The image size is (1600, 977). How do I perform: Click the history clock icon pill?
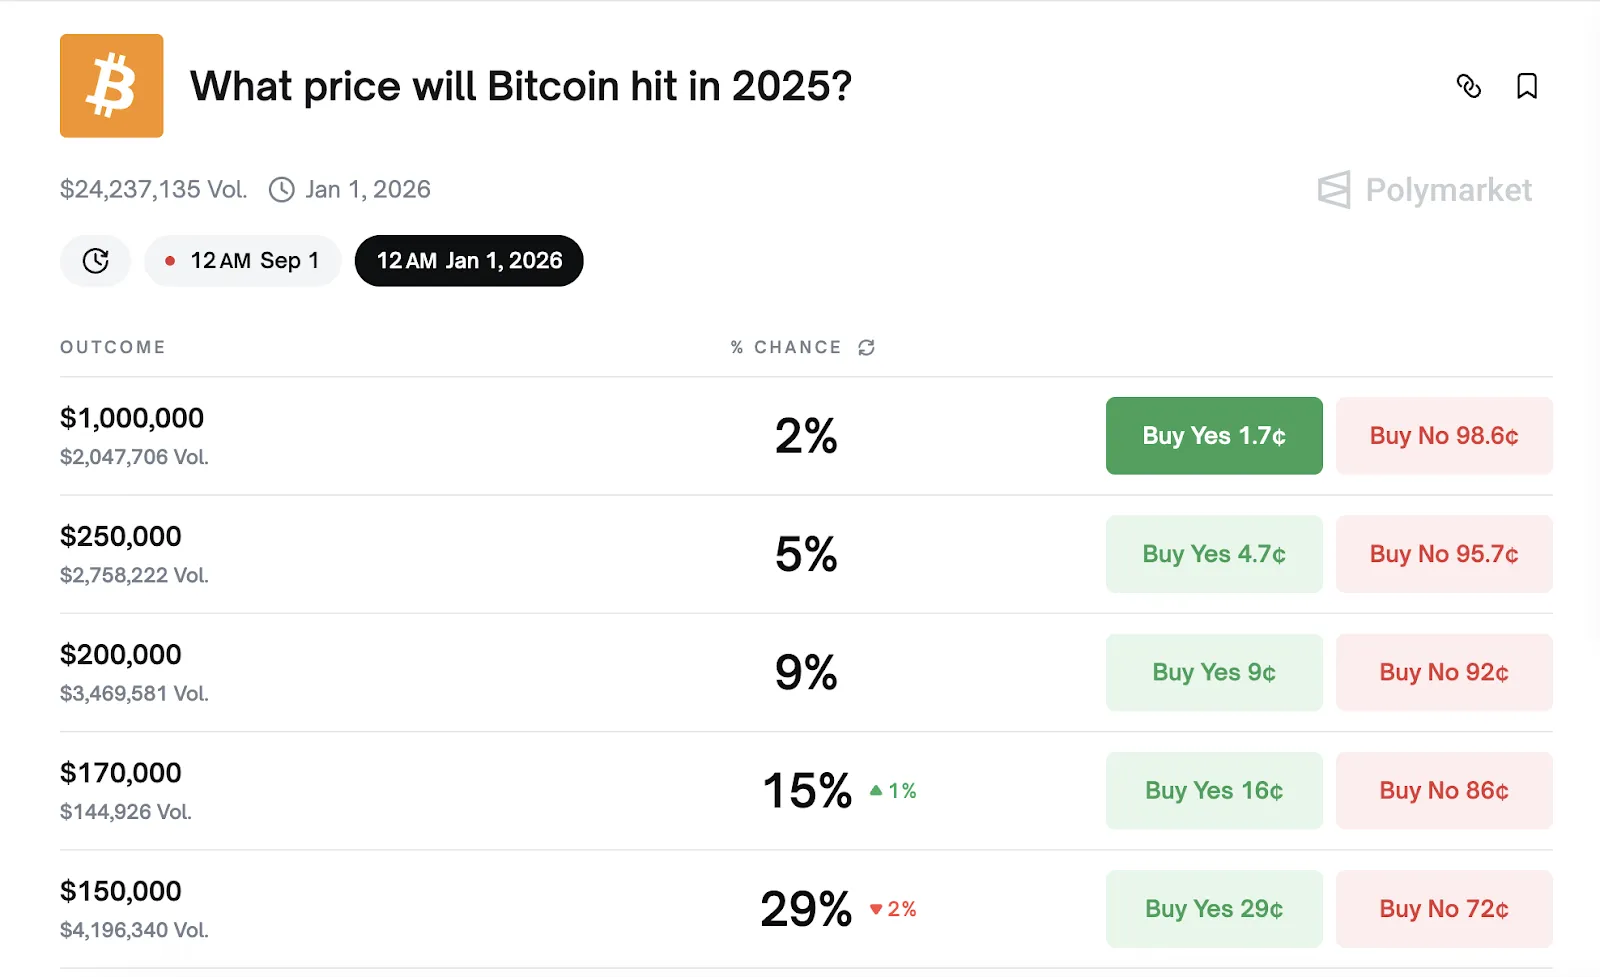[x=96, y=261]
